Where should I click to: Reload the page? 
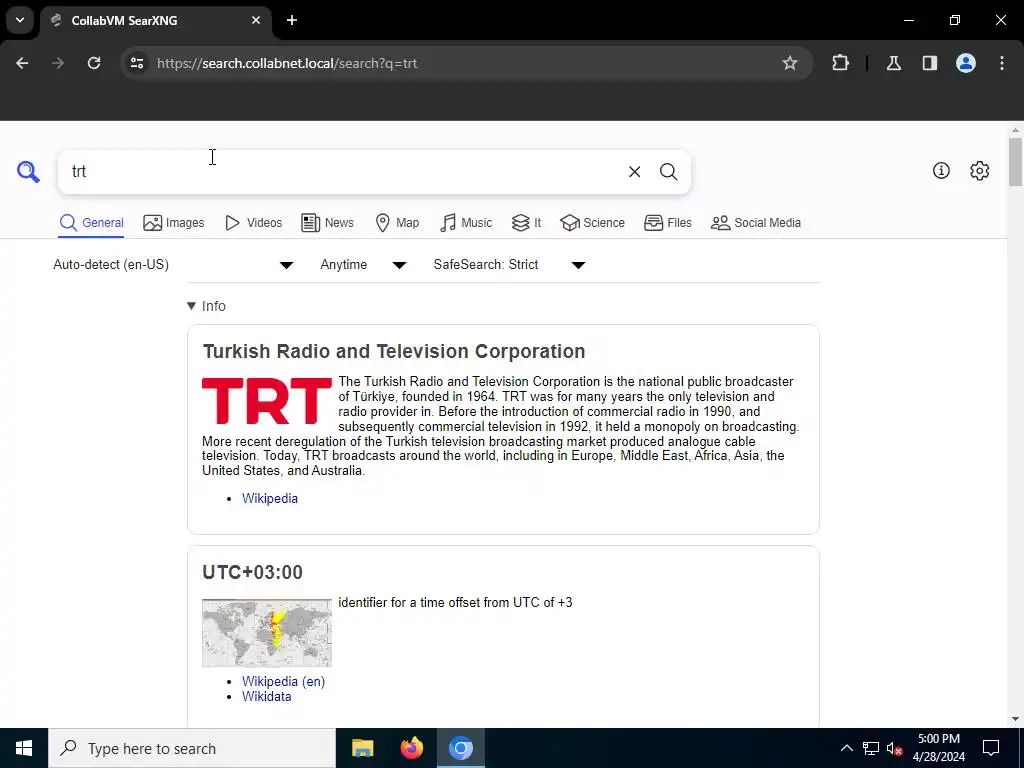point(94,63)
